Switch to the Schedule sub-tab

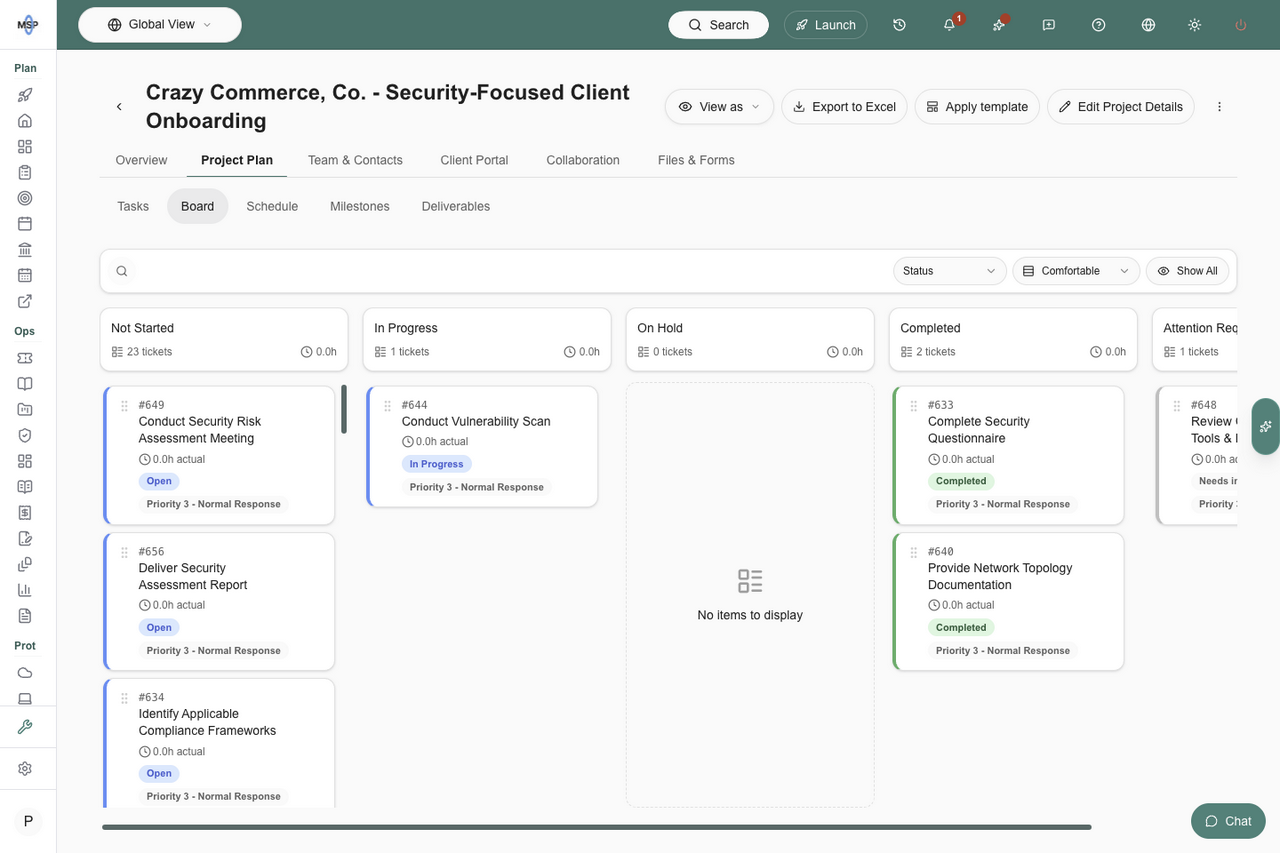point(272,206)
